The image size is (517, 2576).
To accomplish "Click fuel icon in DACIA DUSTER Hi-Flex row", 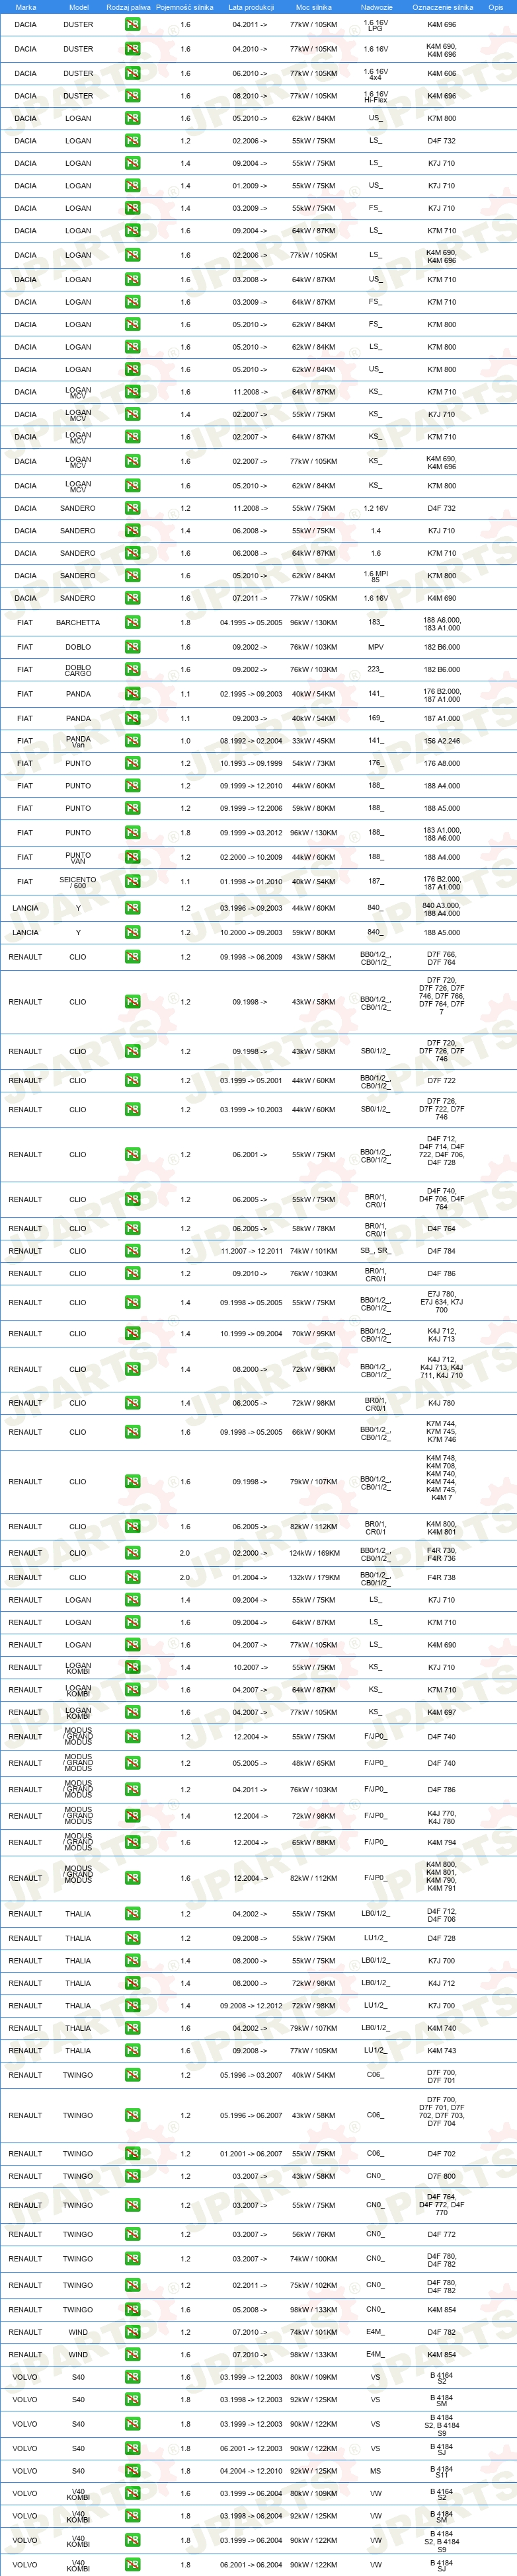I will click(132, 96).
